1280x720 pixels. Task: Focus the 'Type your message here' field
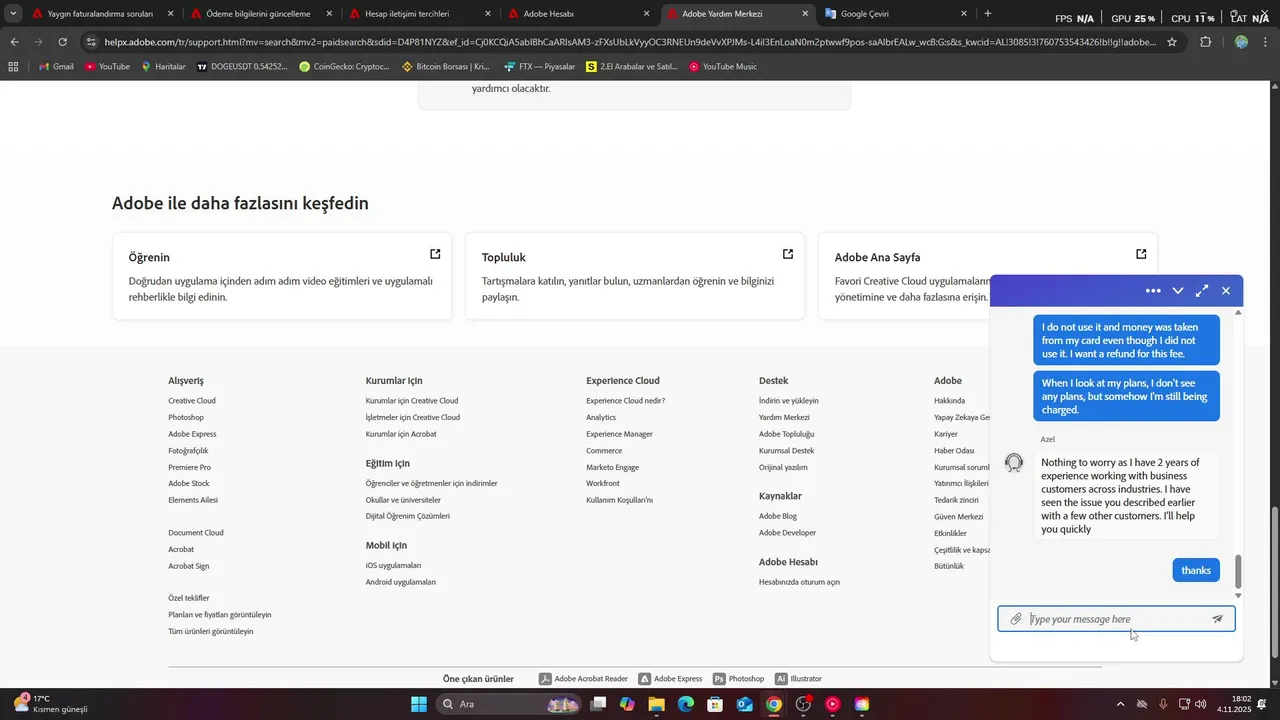point(1116,619)
